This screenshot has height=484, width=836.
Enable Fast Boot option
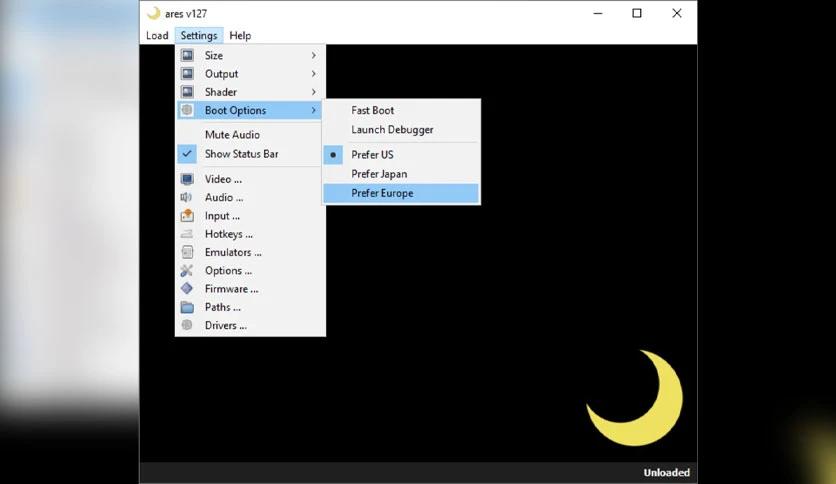click(372, 110)
